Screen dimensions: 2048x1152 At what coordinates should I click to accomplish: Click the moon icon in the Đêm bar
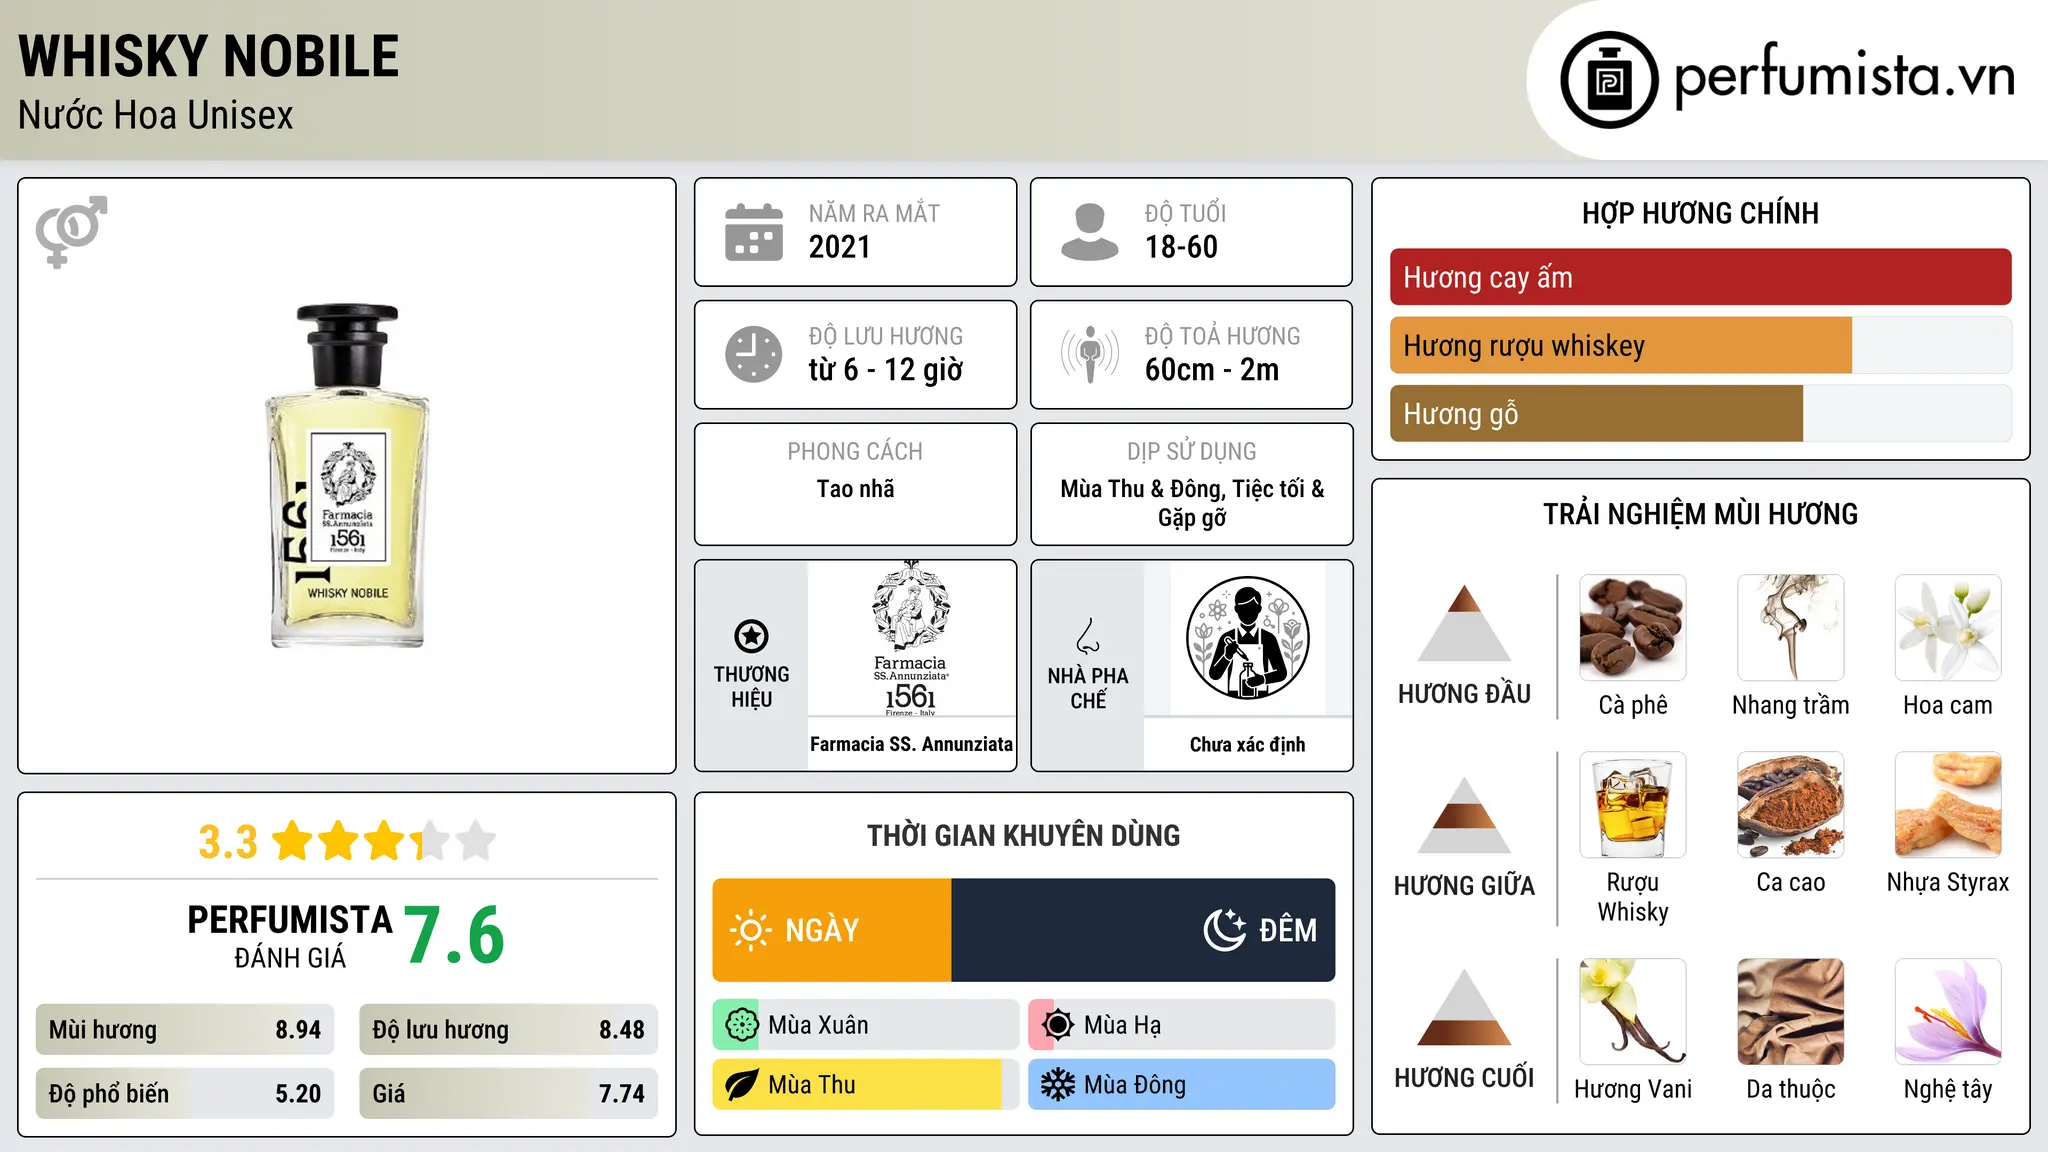click(1225, 930)
